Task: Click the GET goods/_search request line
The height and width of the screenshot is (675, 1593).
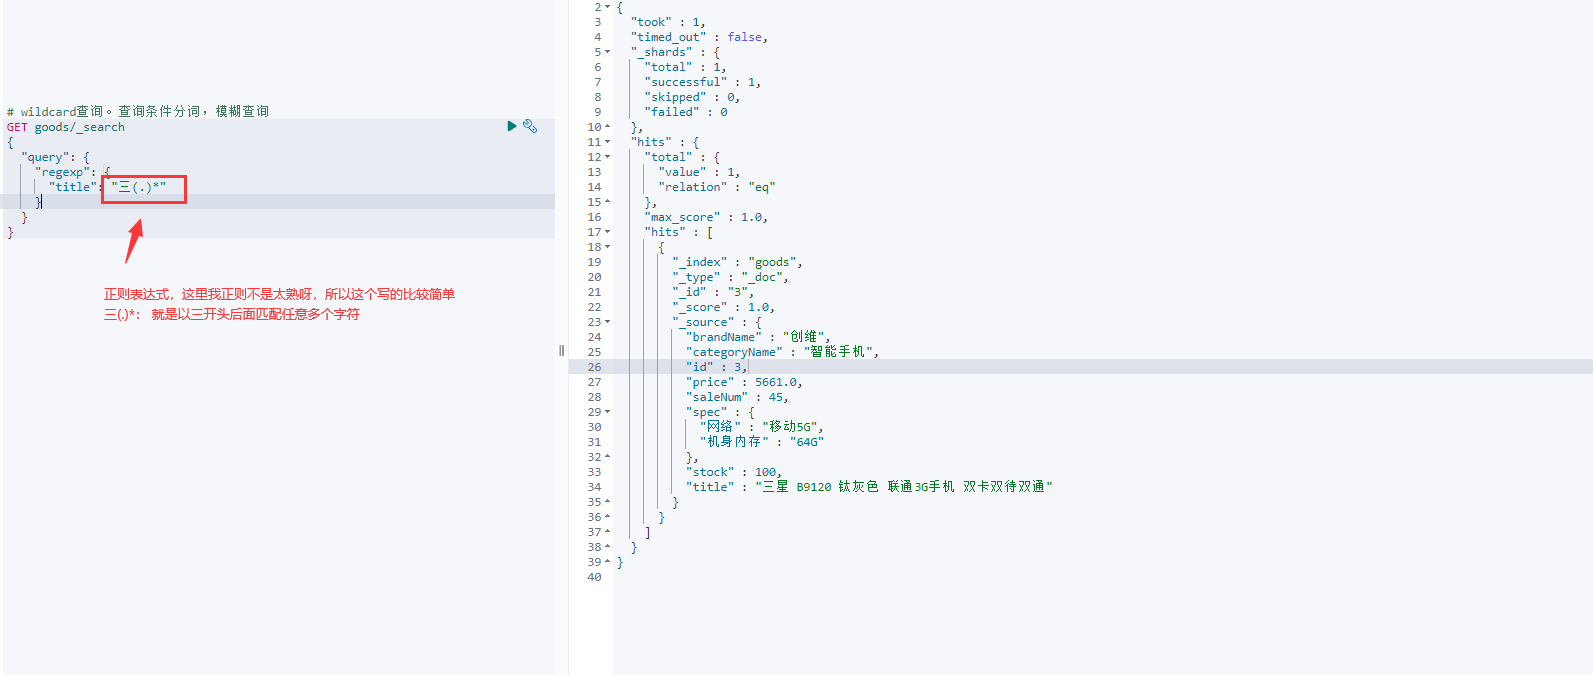Action: pyautogui.click(x=66, y=127)
